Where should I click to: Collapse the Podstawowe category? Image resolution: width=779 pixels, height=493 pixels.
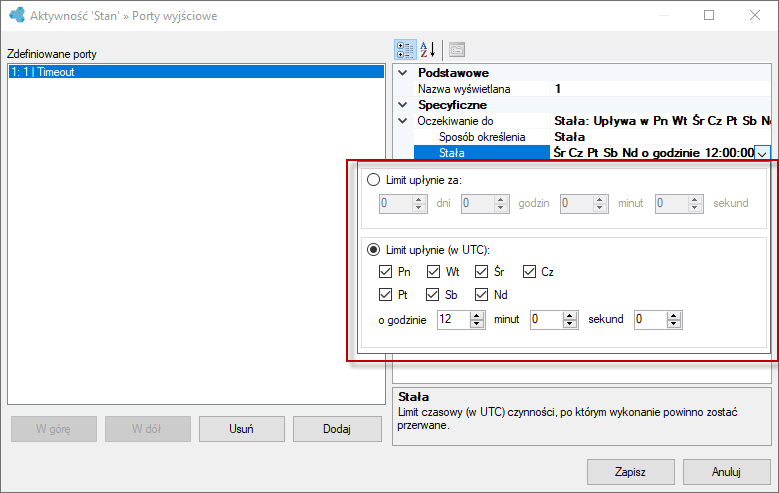pos(403,73)
